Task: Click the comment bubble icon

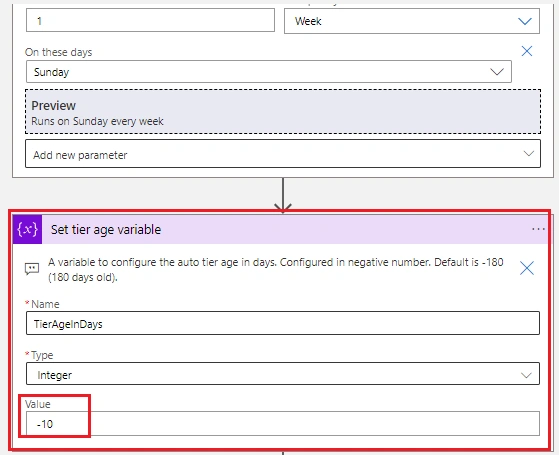Action: tap(32, 269)
